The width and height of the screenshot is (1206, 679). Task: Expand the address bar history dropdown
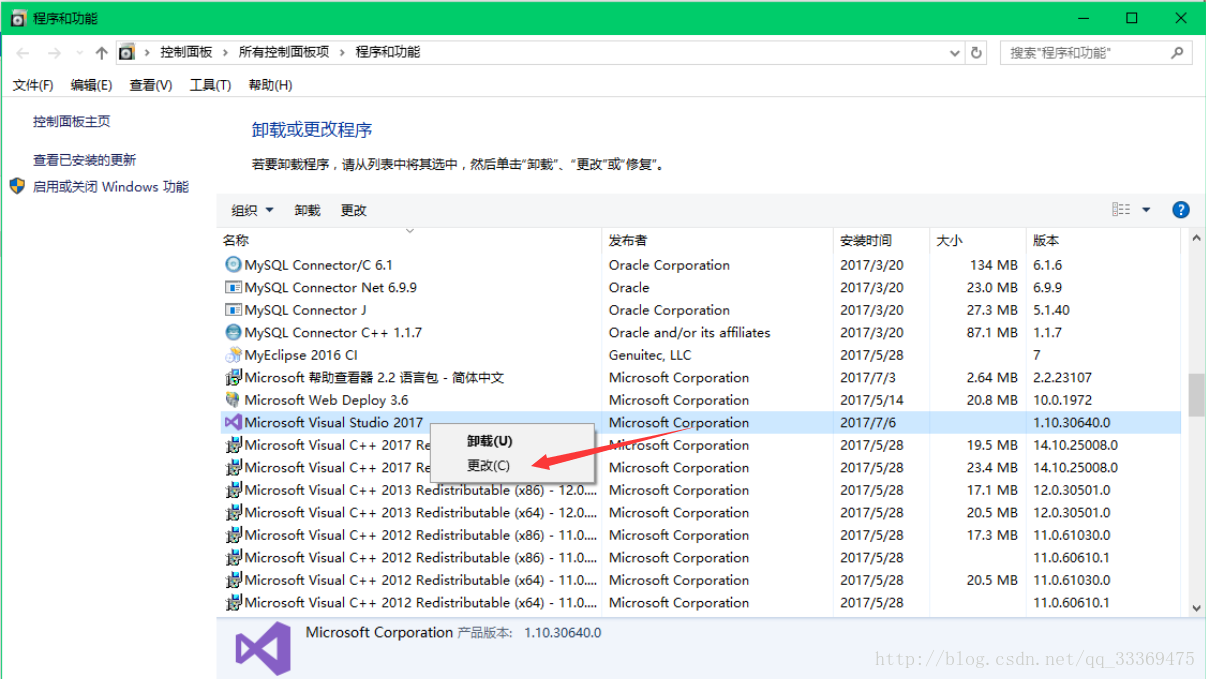click(953, 53)
